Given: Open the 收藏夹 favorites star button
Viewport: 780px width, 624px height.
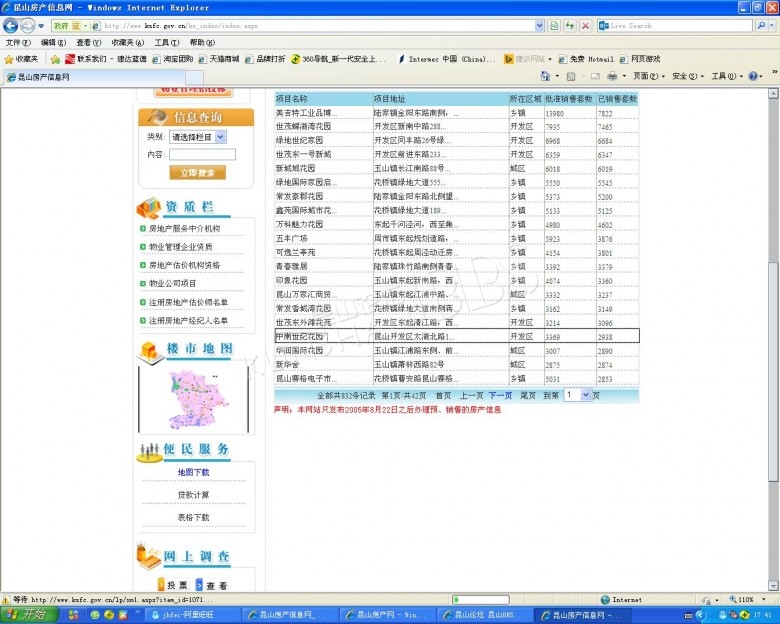Looking at the screenshot, I should point(22,59).
